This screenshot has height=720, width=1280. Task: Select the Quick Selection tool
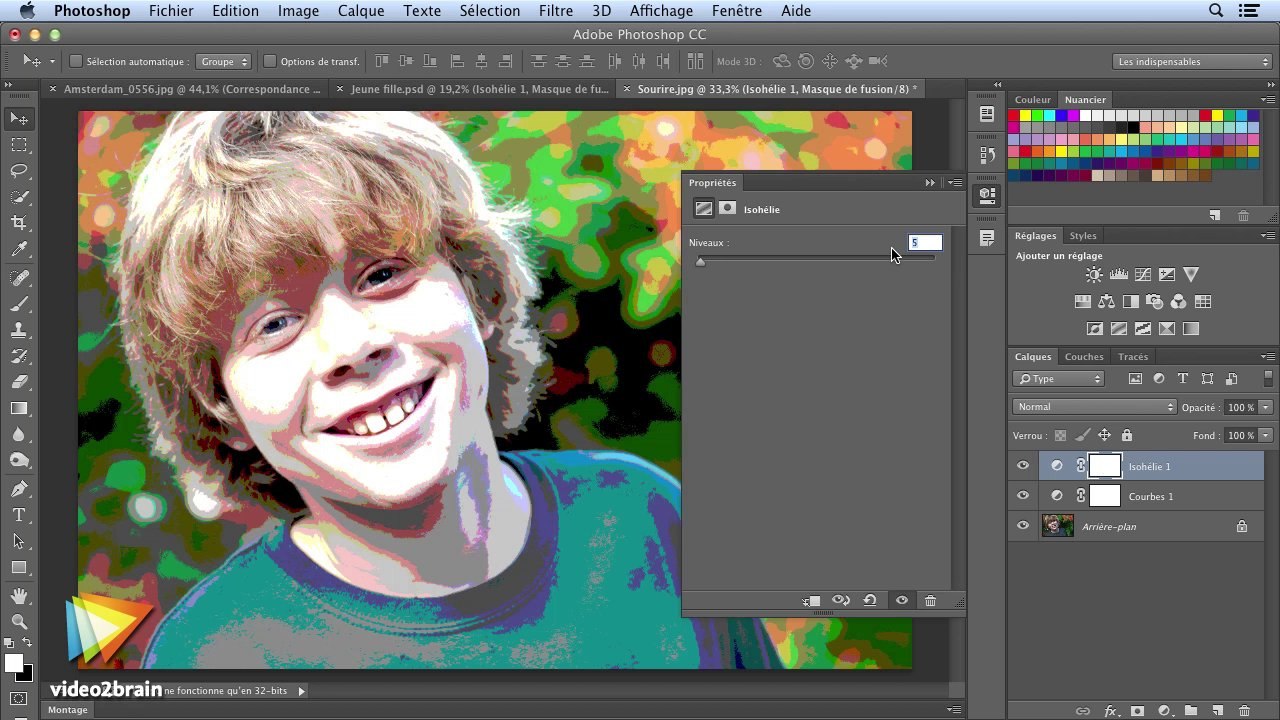(19, 197)
